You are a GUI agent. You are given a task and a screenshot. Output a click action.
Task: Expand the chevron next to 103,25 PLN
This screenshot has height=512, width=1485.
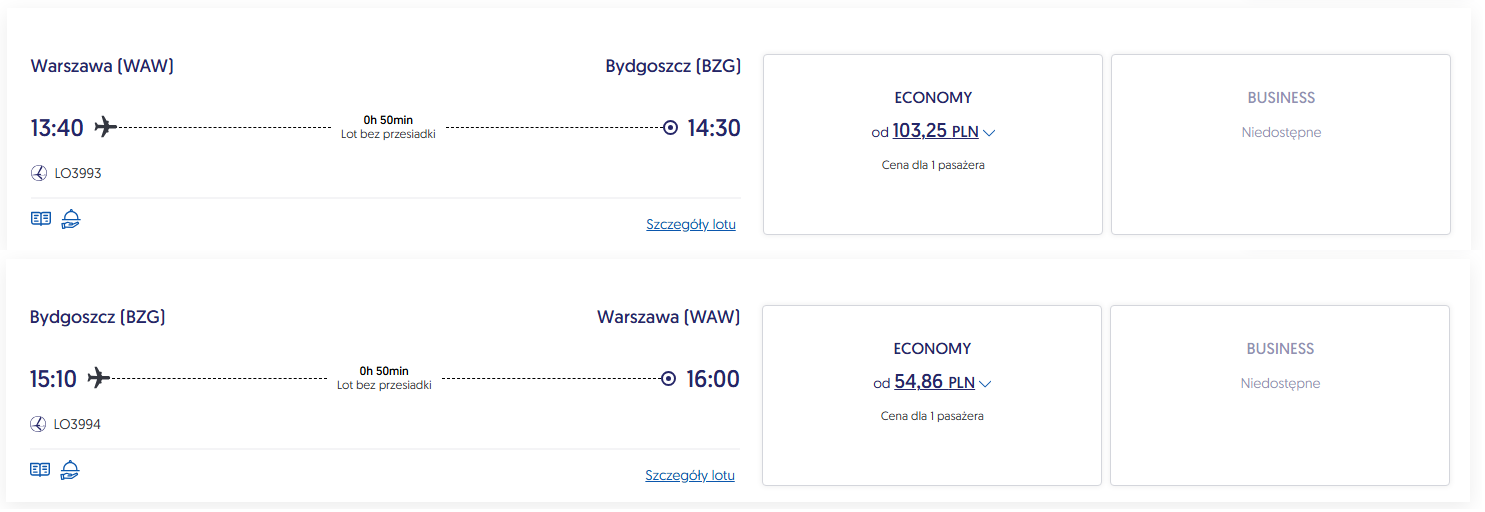pyautogui.click(x=989, y=133)
